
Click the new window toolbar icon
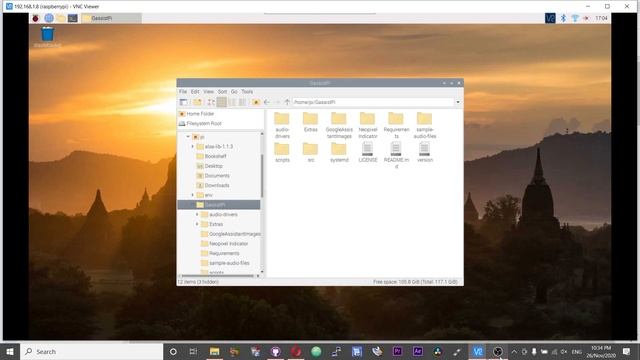pos(184,102)
